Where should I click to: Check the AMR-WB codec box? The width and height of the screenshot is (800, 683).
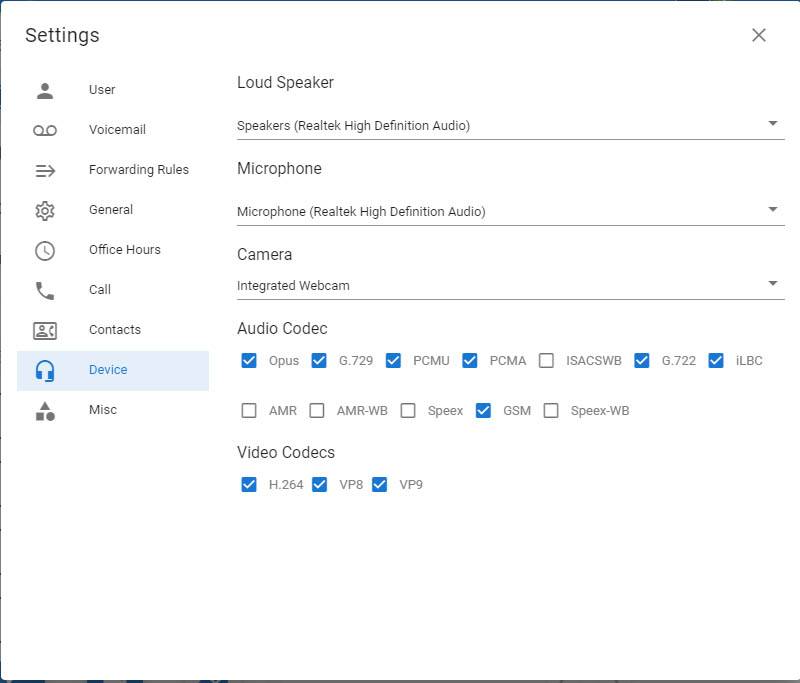point(317,410)
